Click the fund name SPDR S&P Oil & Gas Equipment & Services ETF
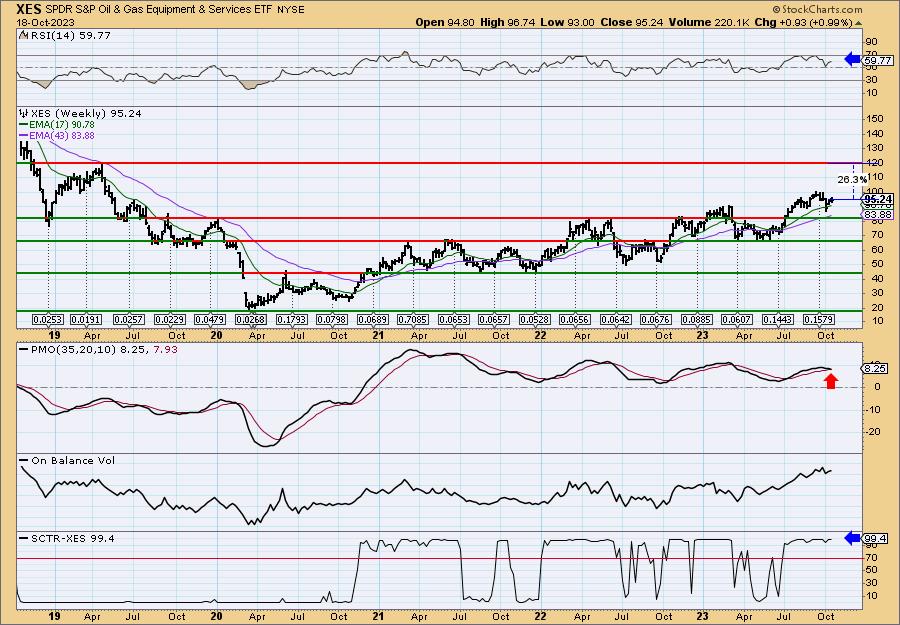This screenshot has width=900, height=625. click(x=156, y=9)
